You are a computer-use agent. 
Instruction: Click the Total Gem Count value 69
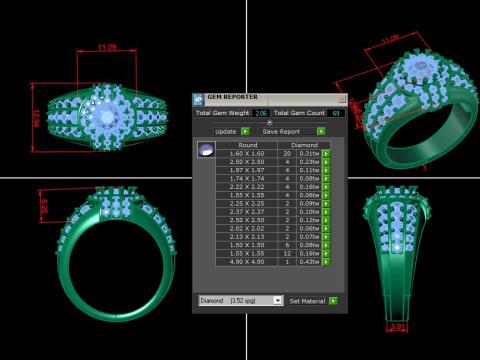coord(336,113)
